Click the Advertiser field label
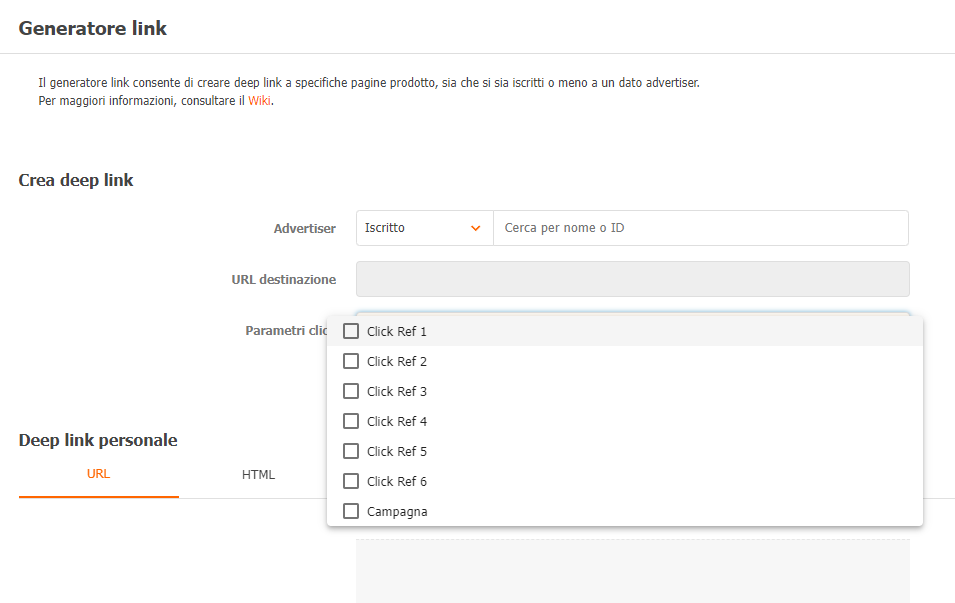Viewport: 955px width, 603px height. coord(304,229)
